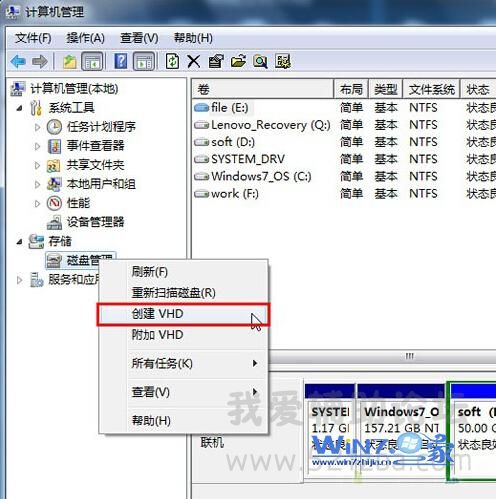Click the black X delete toolbar icon
The image size is (496, 499).
click(194, 62)
